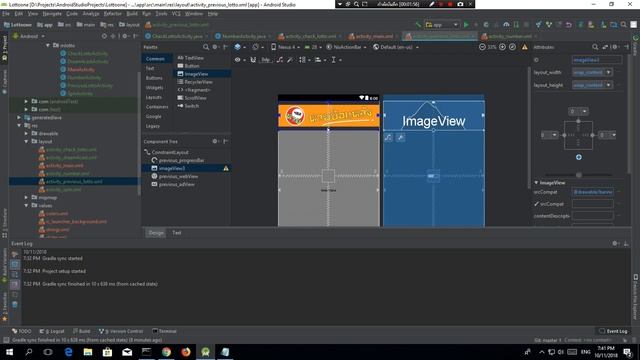Image resolution: width=640 pixels, height=360 pixels.
Task: Click the zoom-to-fit icon beside zoom in
Action: [x=513, y=47]
